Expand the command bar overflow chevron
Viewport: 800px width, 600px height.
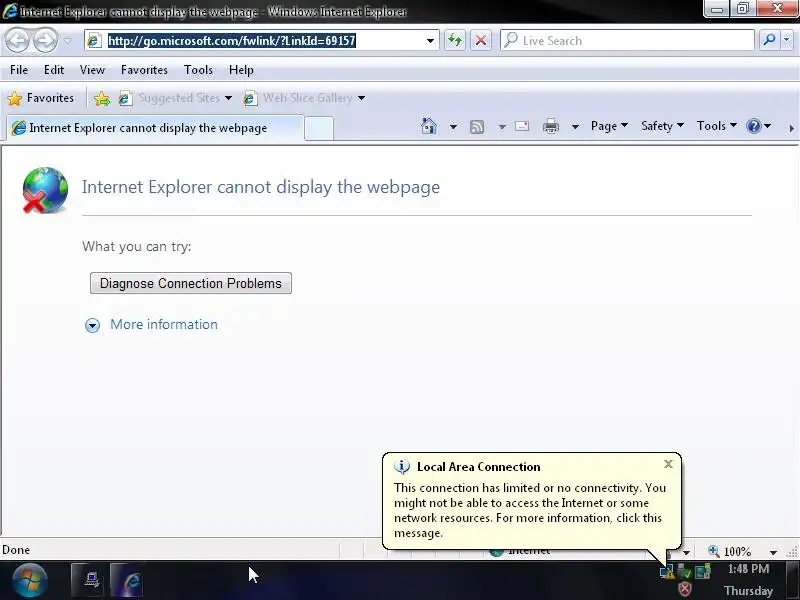tap(791, 128)
